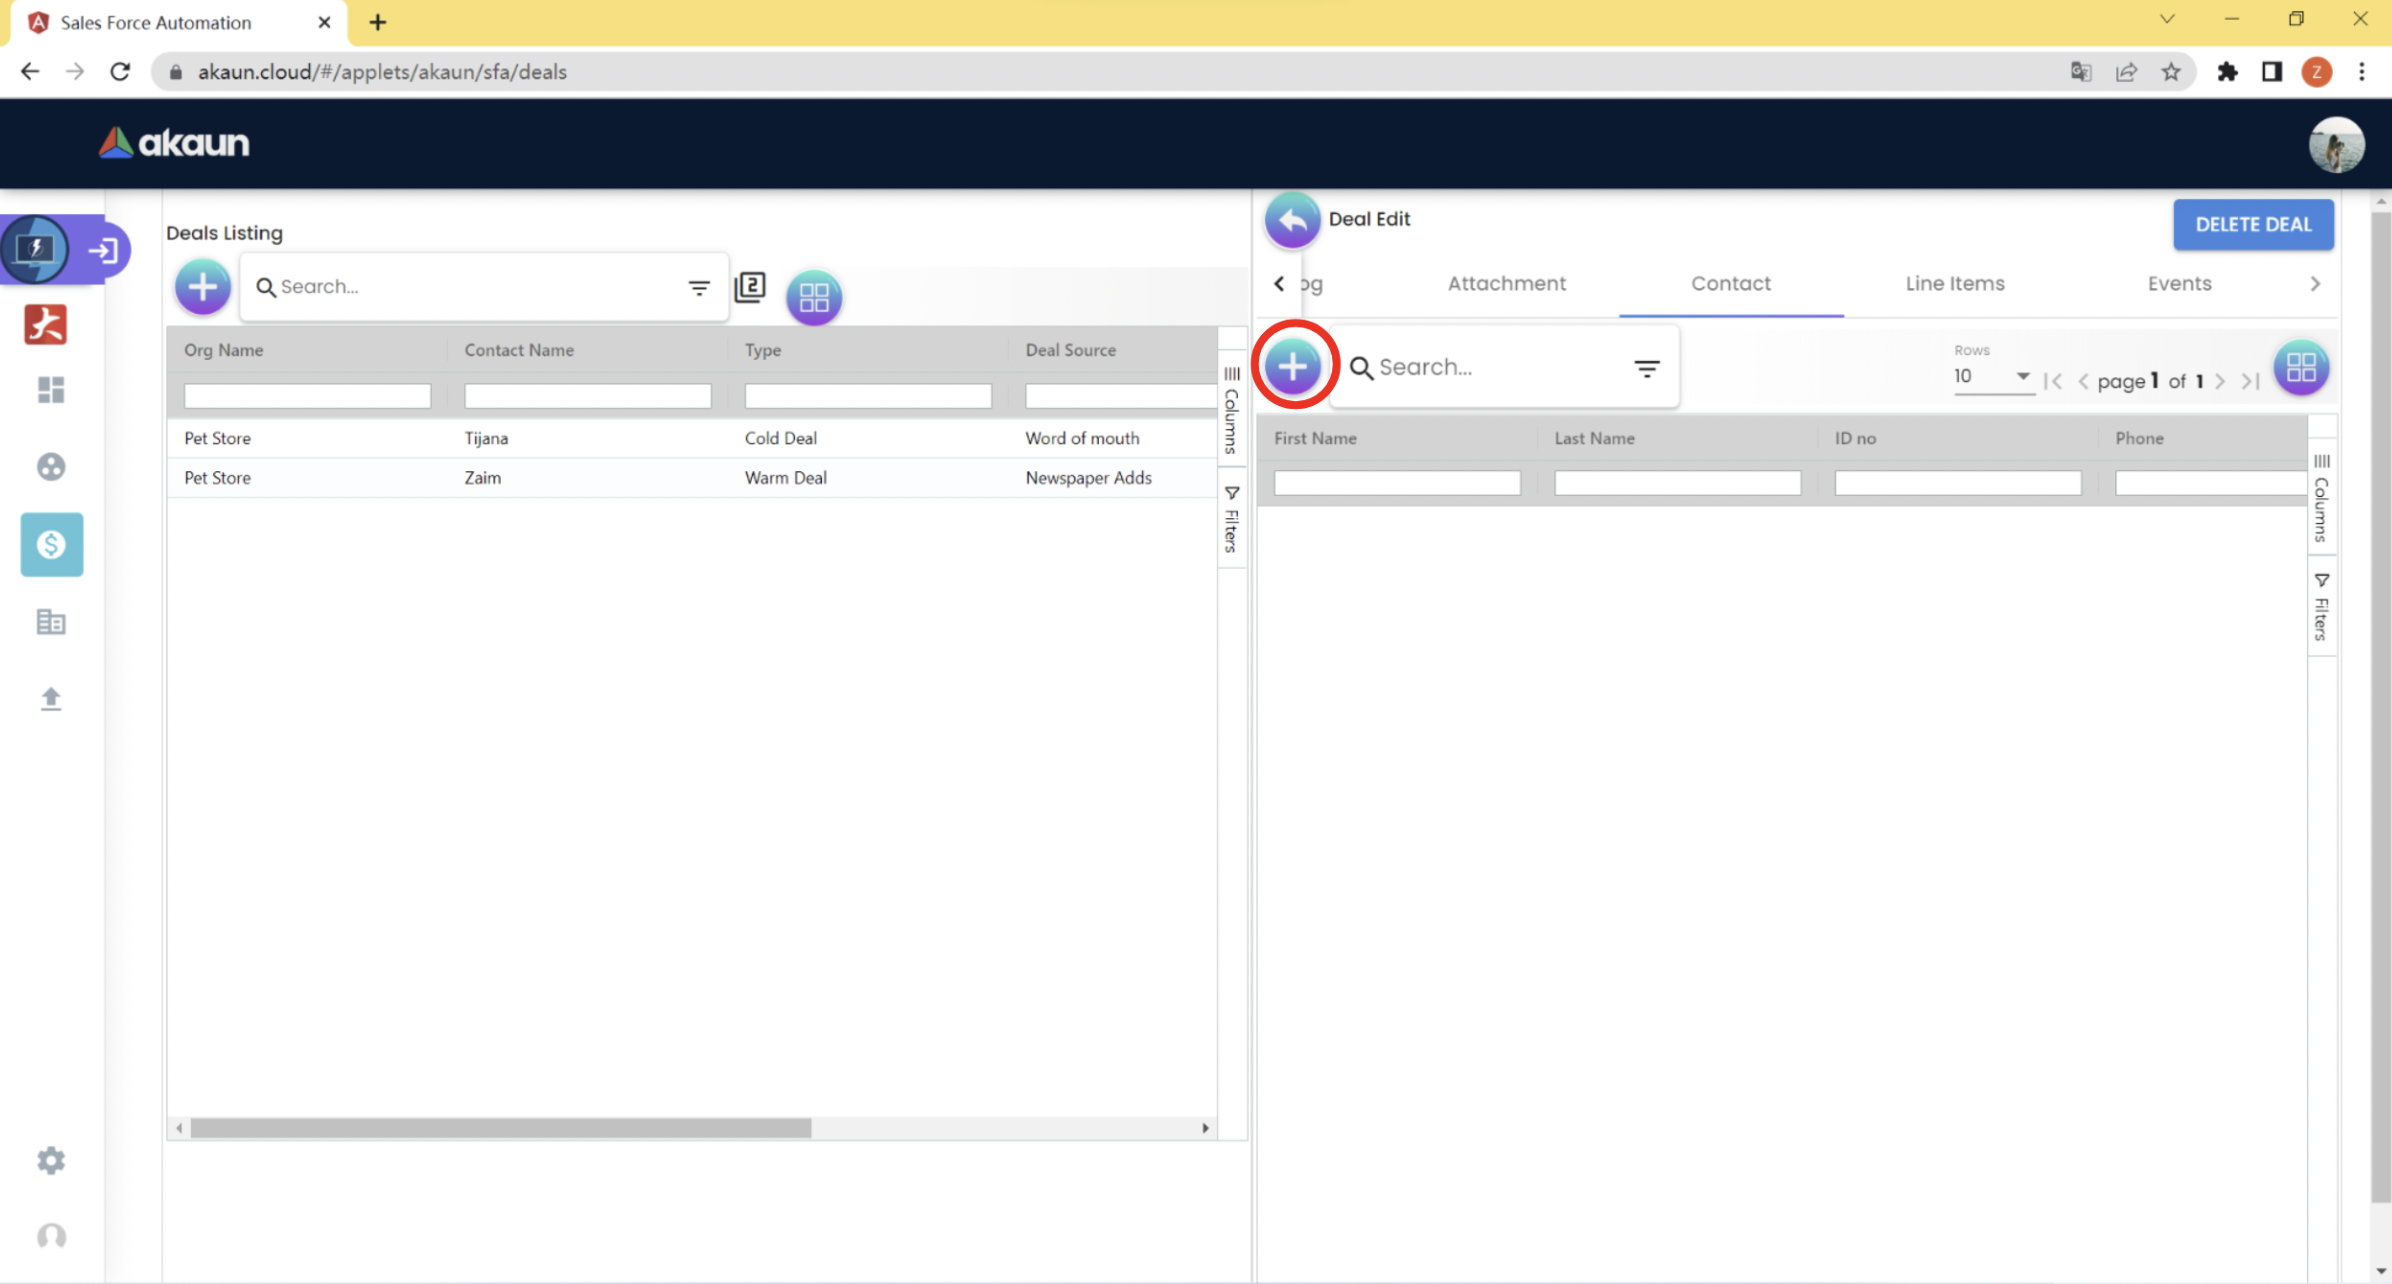
Task: Toggle the Filters panel in Deals Listing
Action: [x=1231, y=520]
